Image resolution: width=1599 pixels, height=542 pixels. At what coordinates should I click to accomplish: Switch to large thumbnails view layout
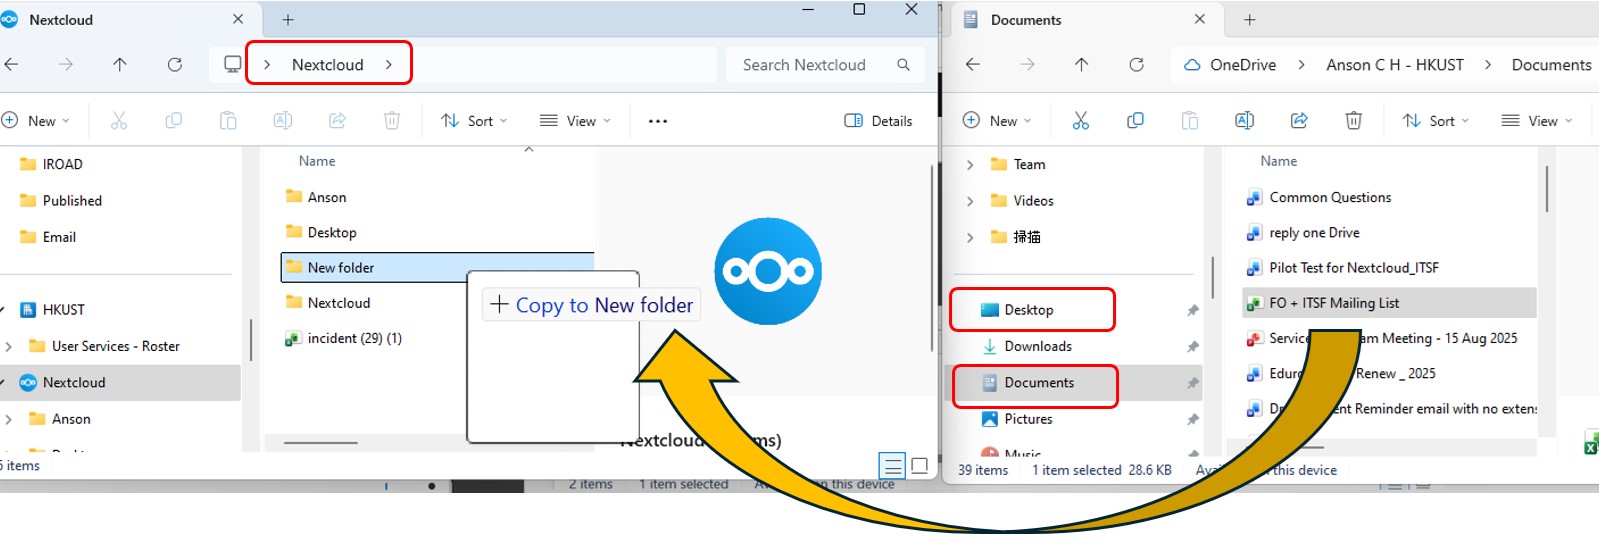920,466
